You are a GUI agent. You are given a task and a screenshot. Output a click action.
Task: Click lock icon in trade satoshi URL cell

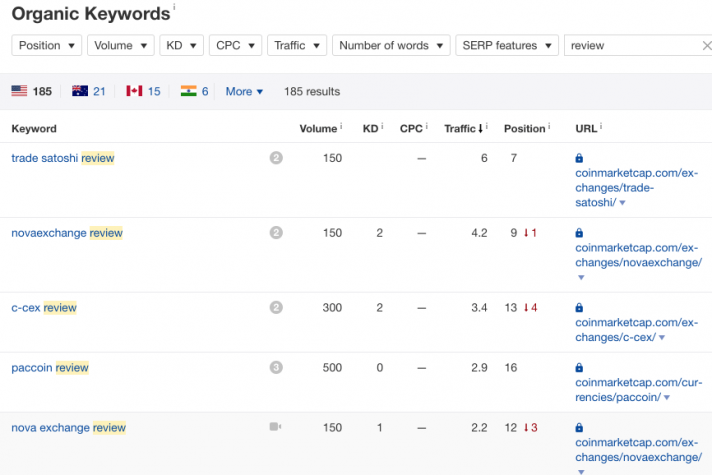[x=579, y=158]
